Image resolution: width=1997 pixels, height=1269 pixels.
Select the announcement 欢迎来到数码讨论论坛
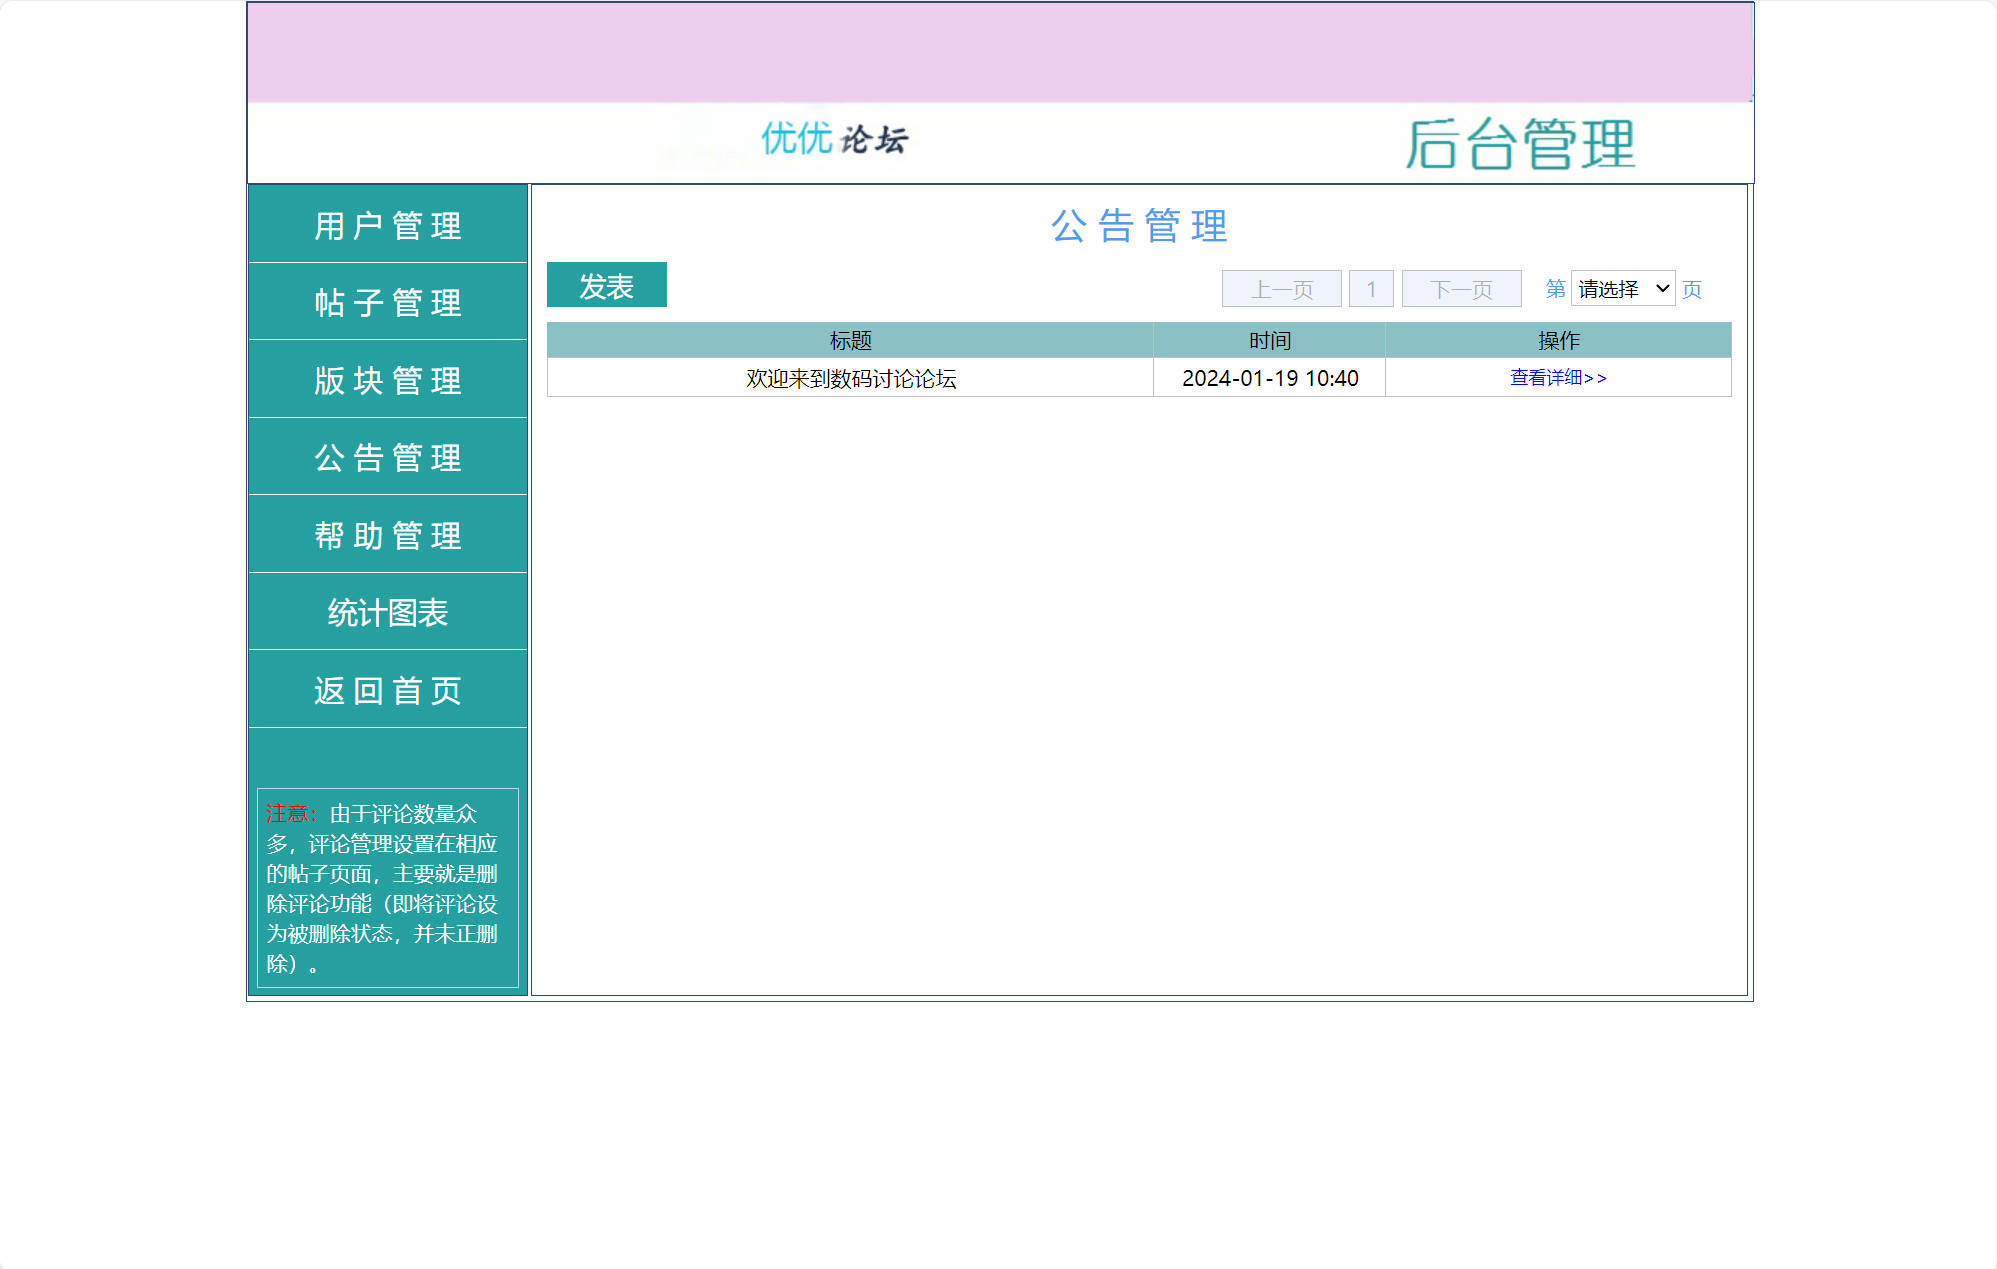850,379
